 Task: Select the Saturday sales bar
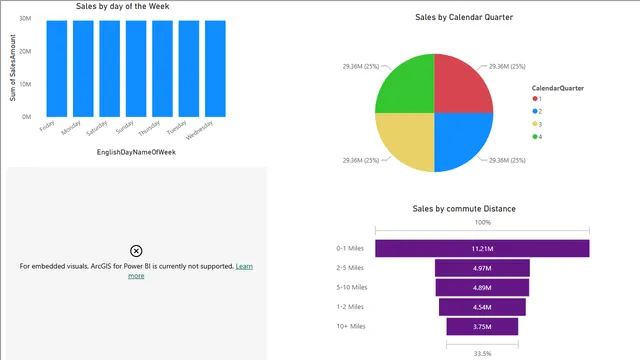(109, 69)
